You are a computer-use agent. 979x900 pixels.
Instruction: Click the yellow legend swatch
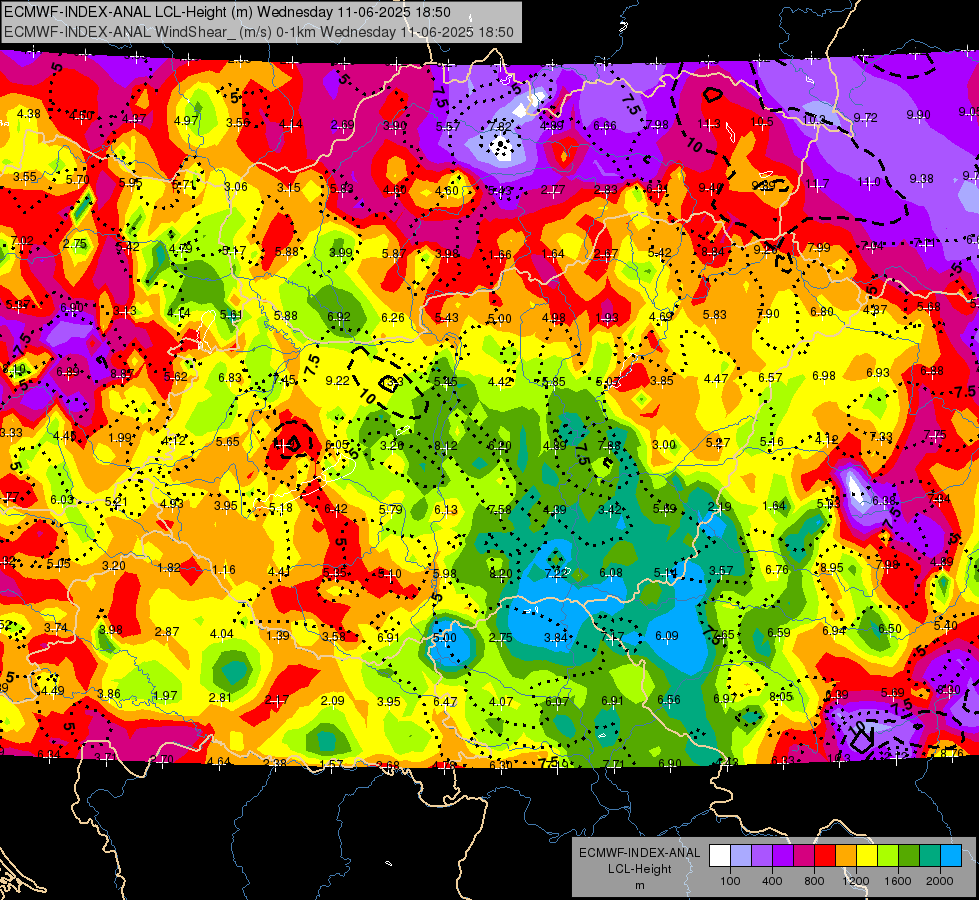click(x=867, y=856)
